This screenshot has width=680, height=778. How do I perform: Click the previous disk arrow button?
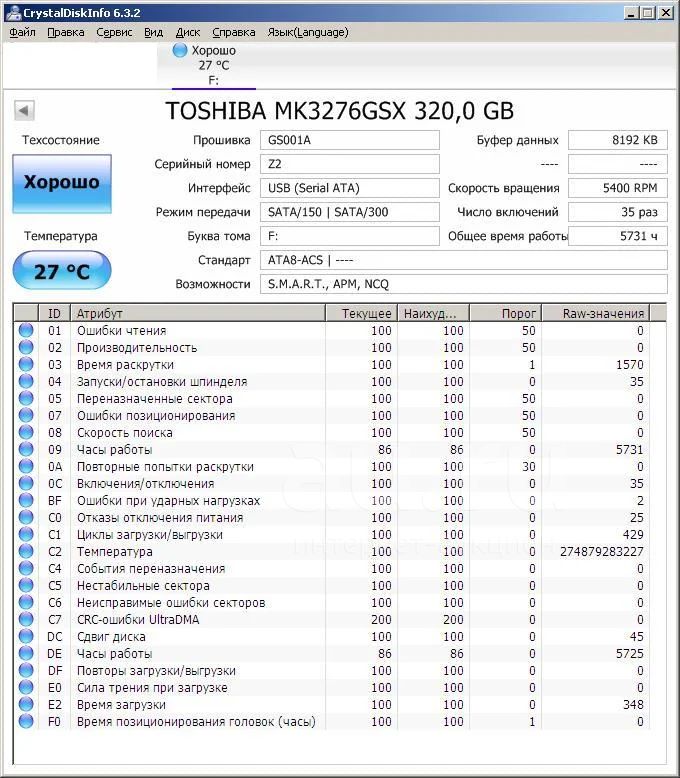pyautogui.click(x=24, y=111)
